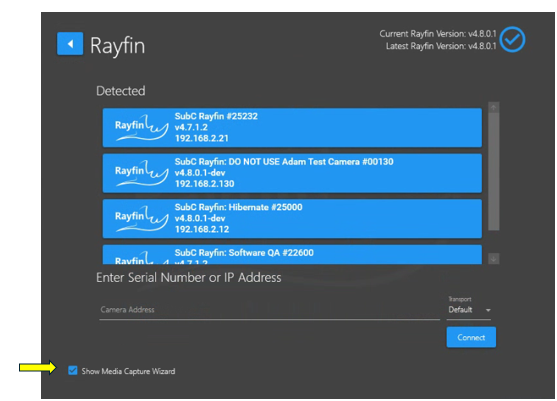
Task: Select SubC Rayfin #25232 at 192.168.2.21
Action: (x=292, y=128)
